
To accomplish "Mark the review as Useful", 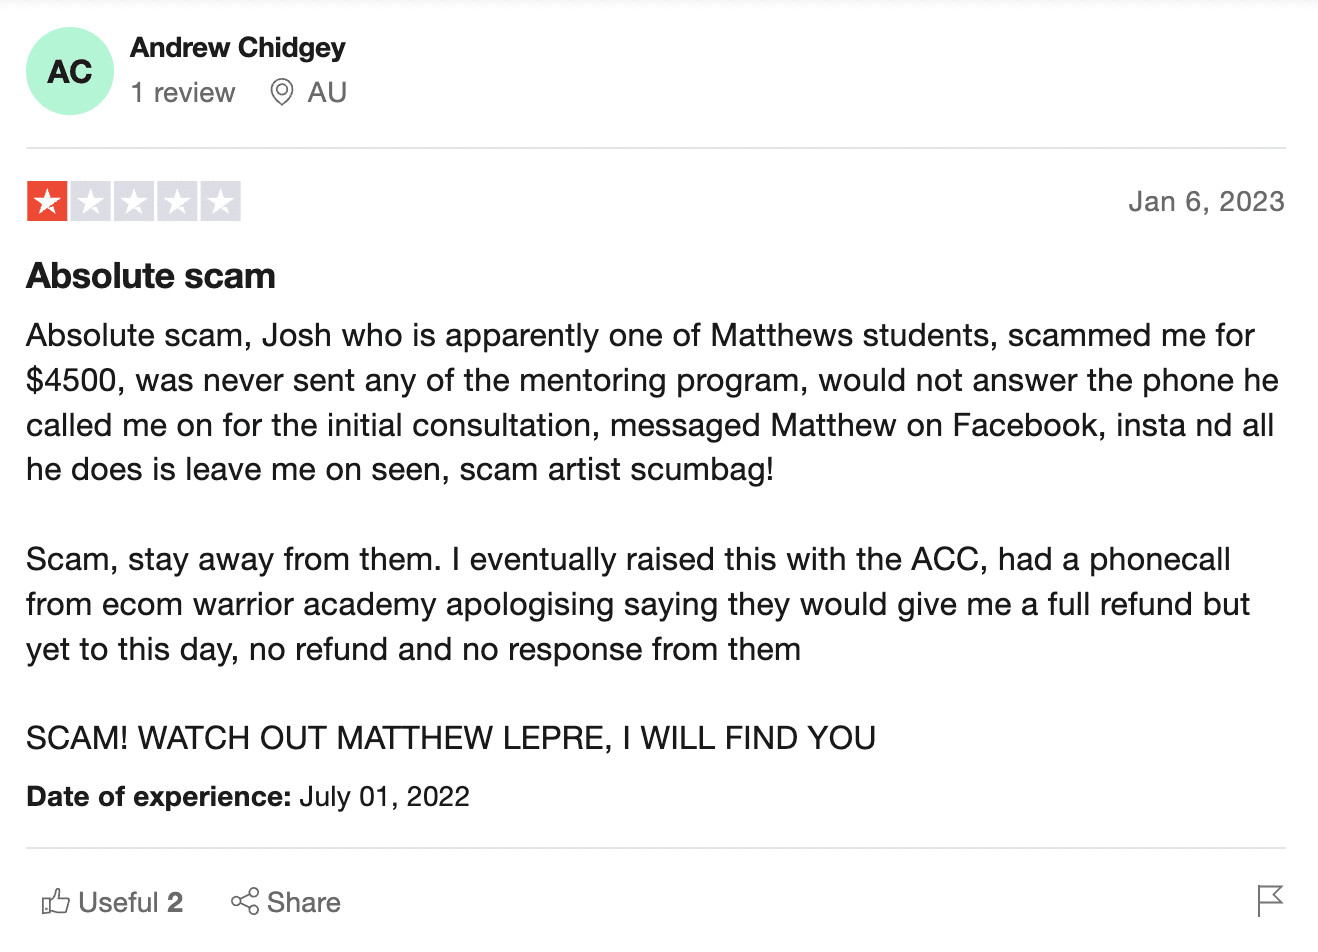I will click(112, 902).
